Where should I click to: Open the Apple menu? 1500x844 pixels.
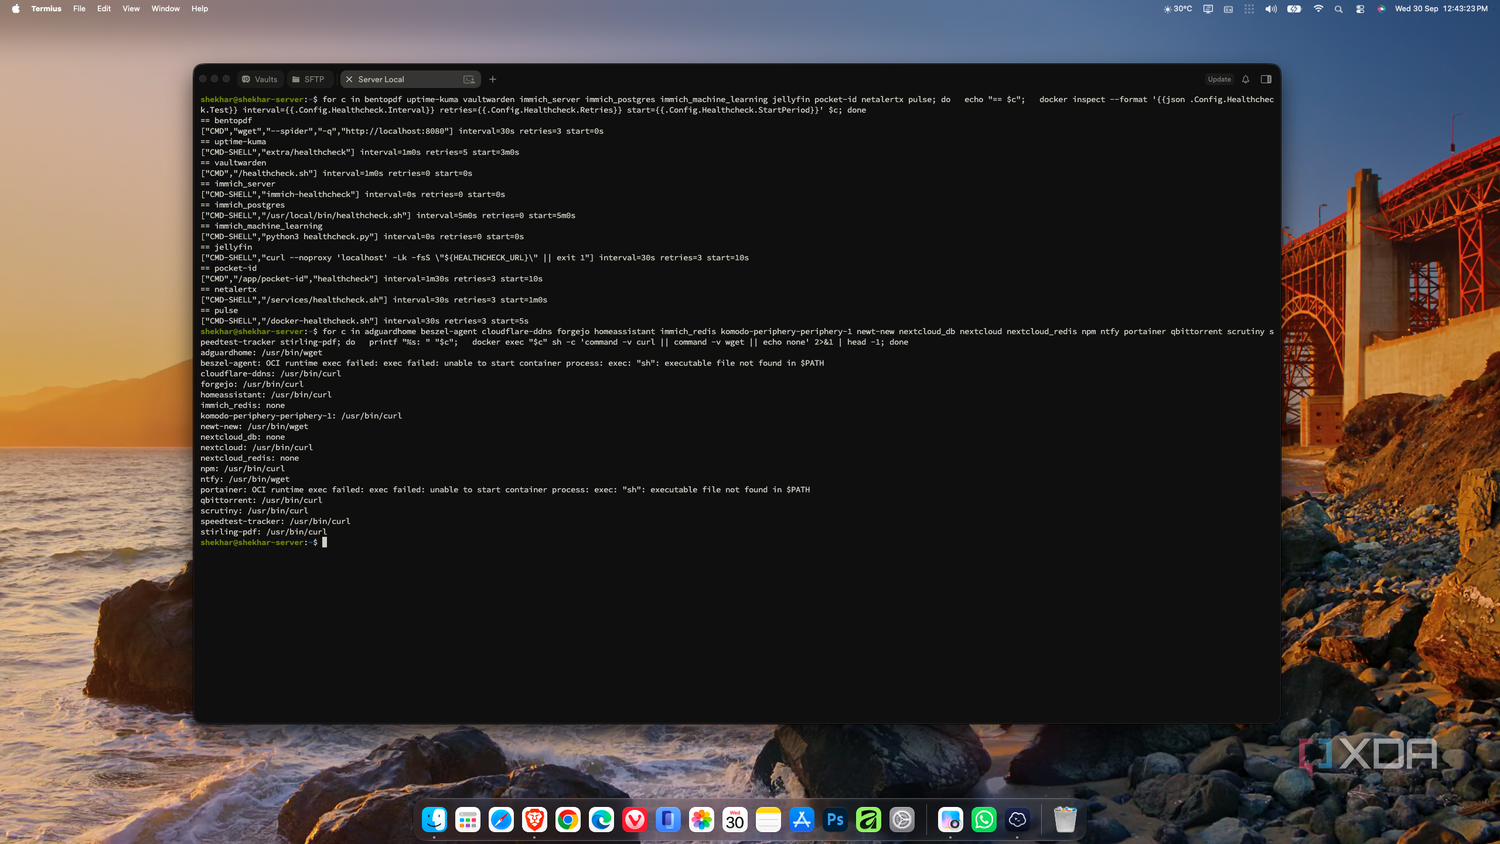point(15,8)
